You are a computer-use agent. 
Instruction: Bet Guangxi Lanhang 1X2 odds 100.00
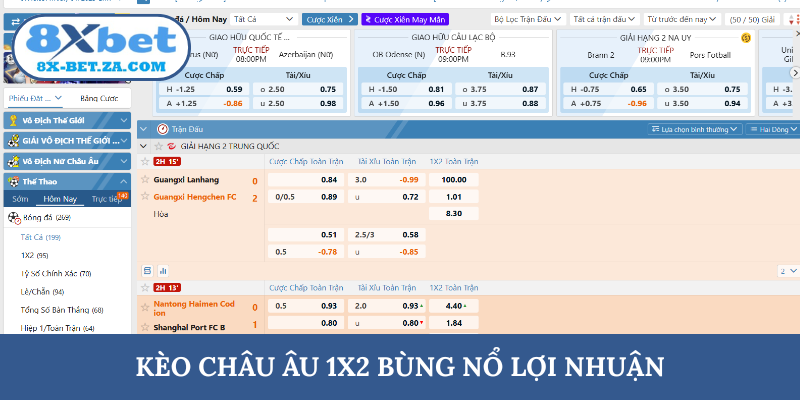(454, 180)
